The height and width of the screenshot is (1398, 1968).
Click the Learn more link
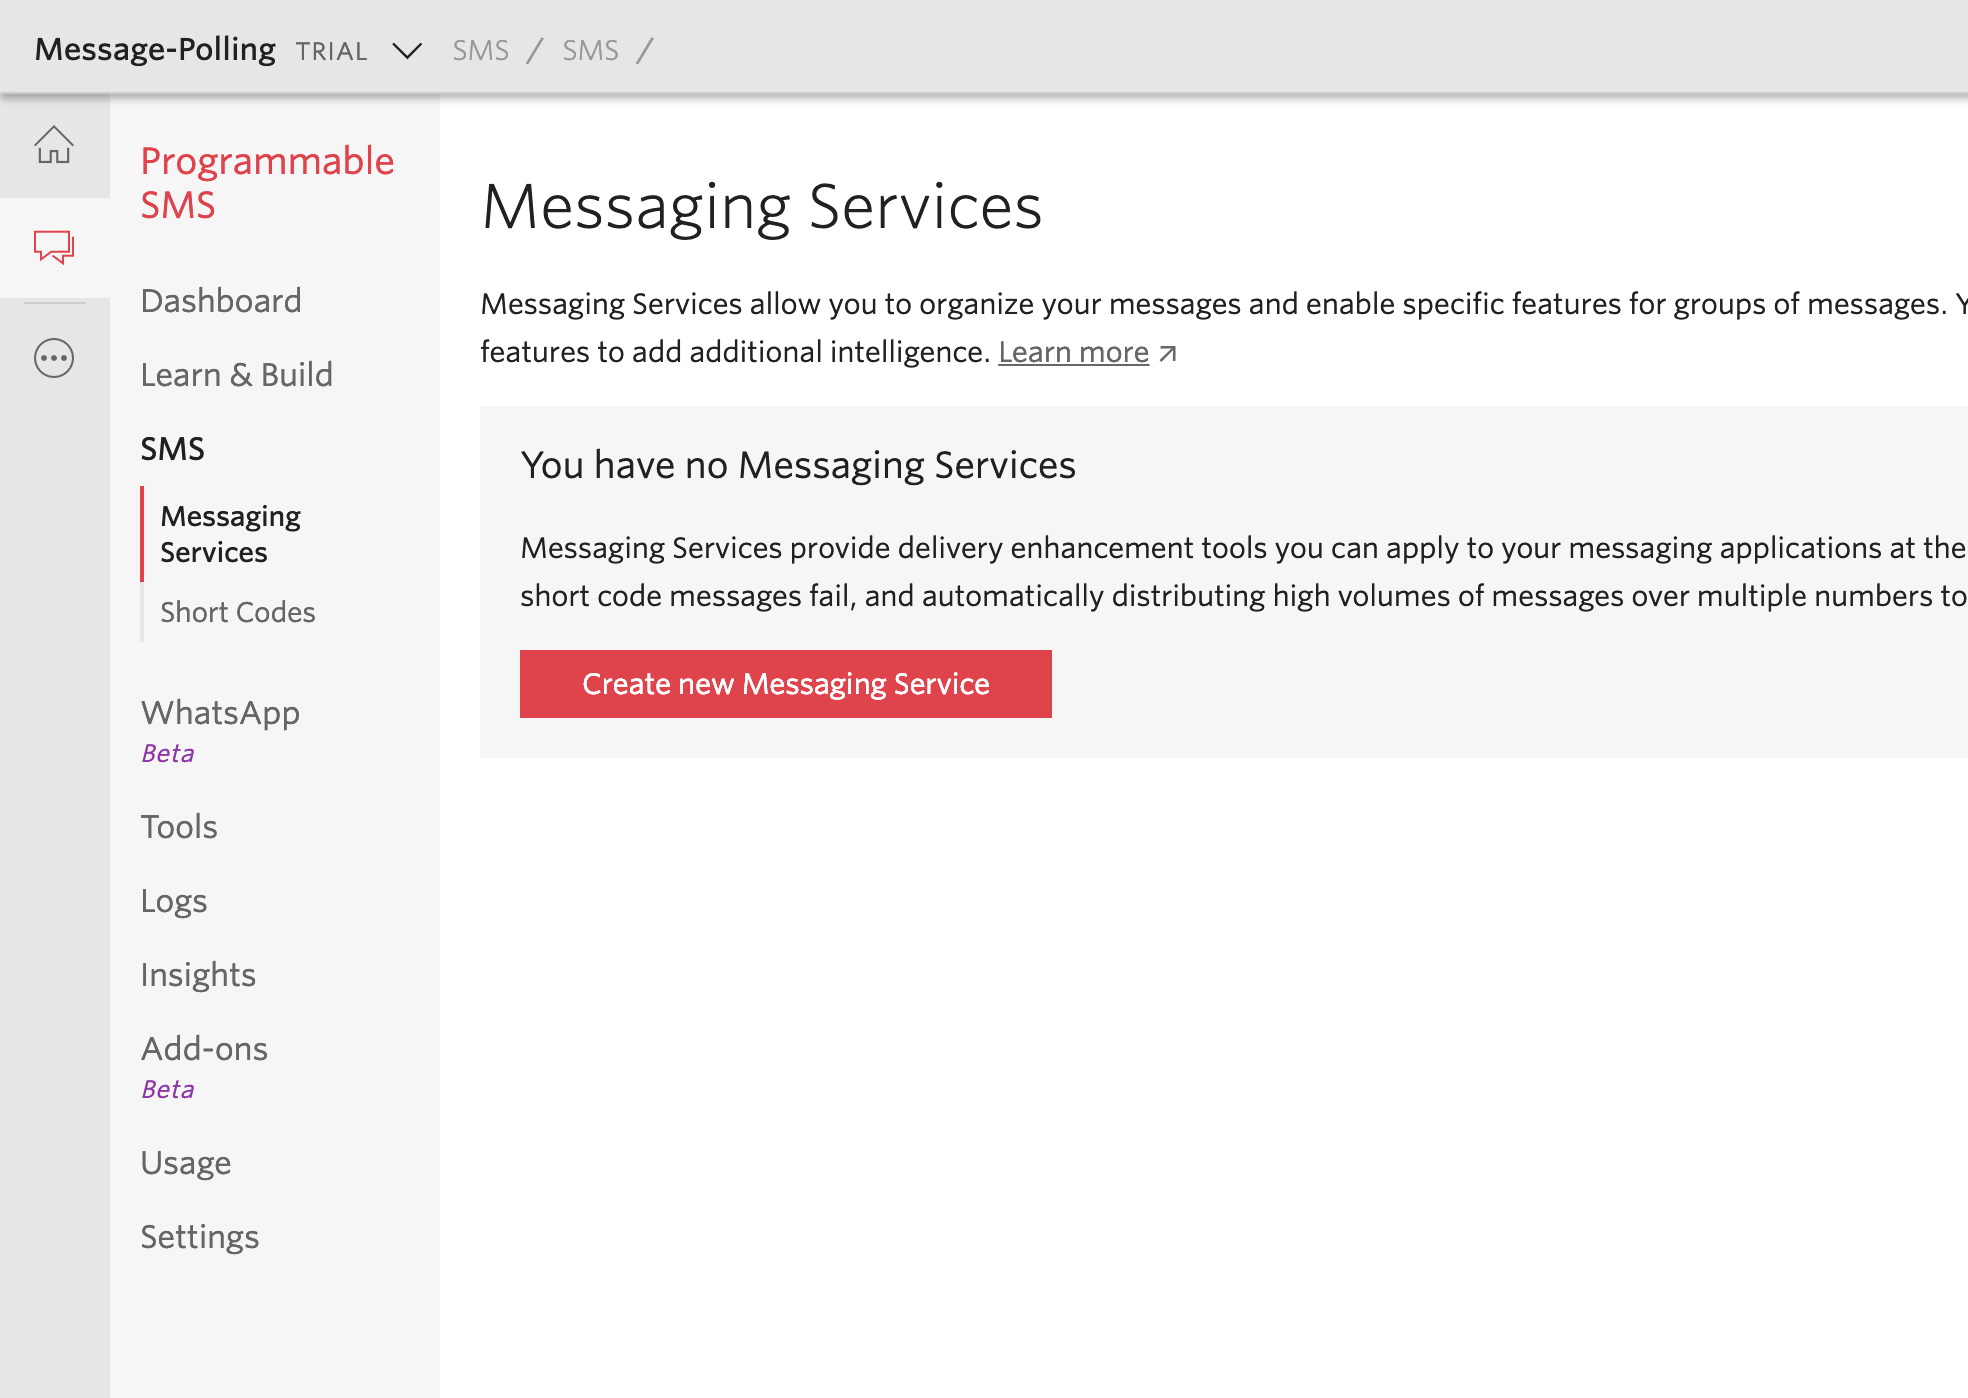[x=1073, y=353]
